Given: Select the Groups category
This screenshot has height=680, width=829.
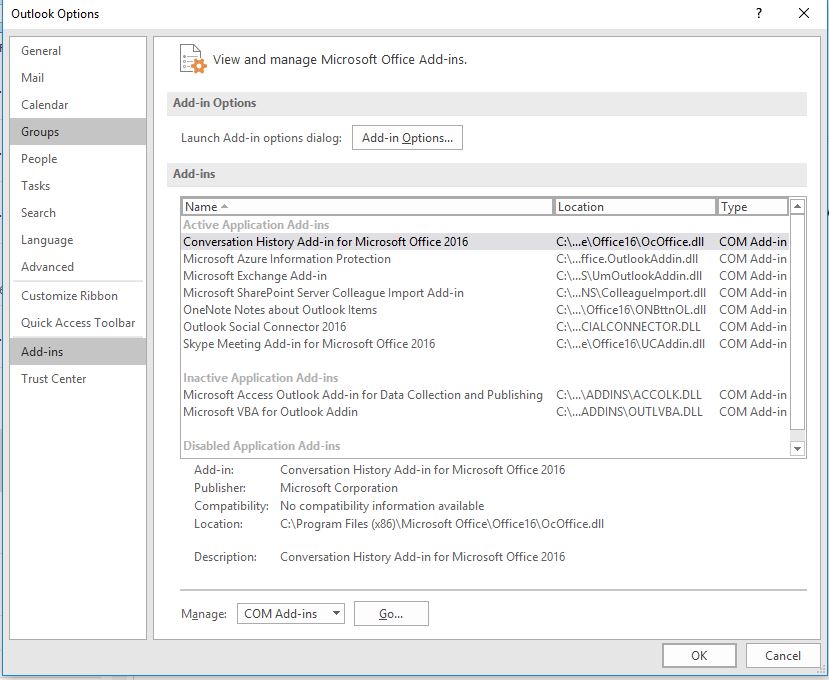Looking at the screenshot, I should (78, 132).
